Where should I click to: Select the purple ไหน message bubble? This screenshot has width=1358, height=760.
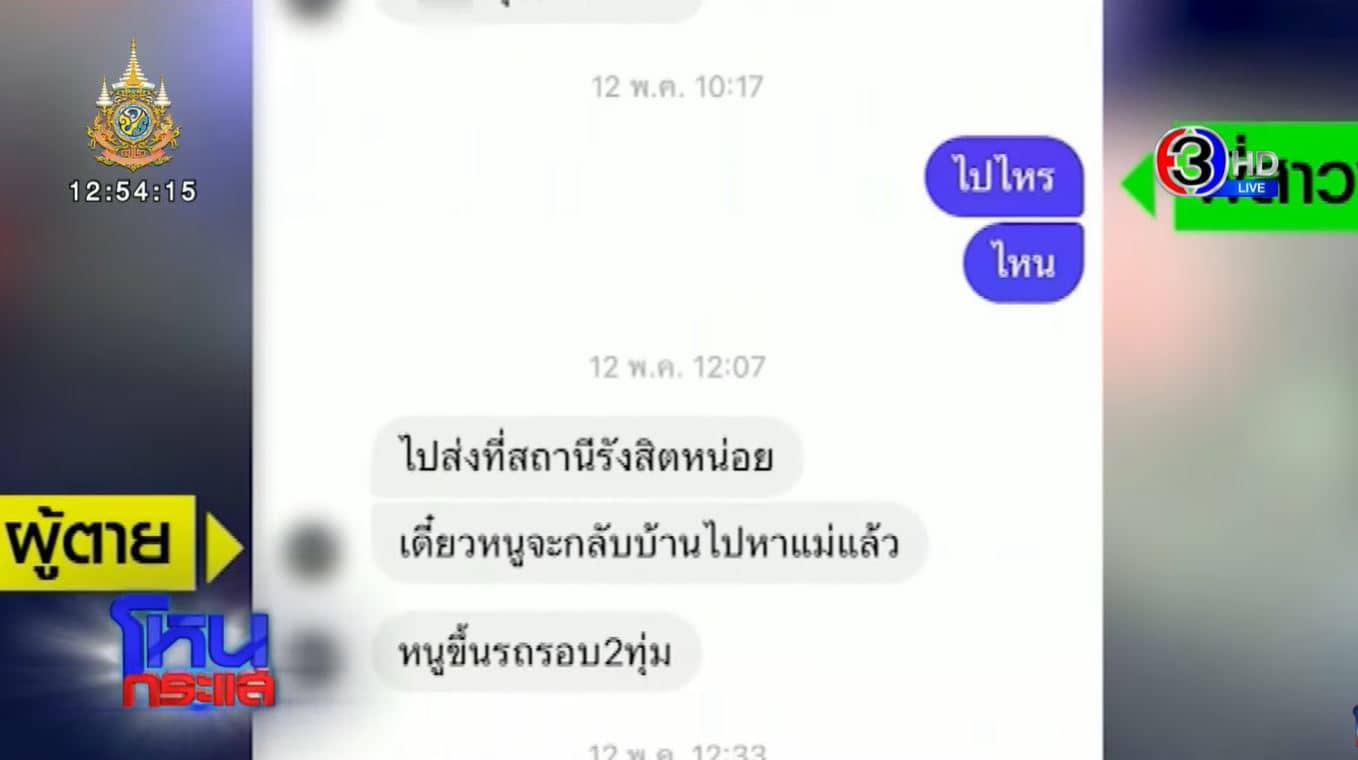(x=1023, y=263)
